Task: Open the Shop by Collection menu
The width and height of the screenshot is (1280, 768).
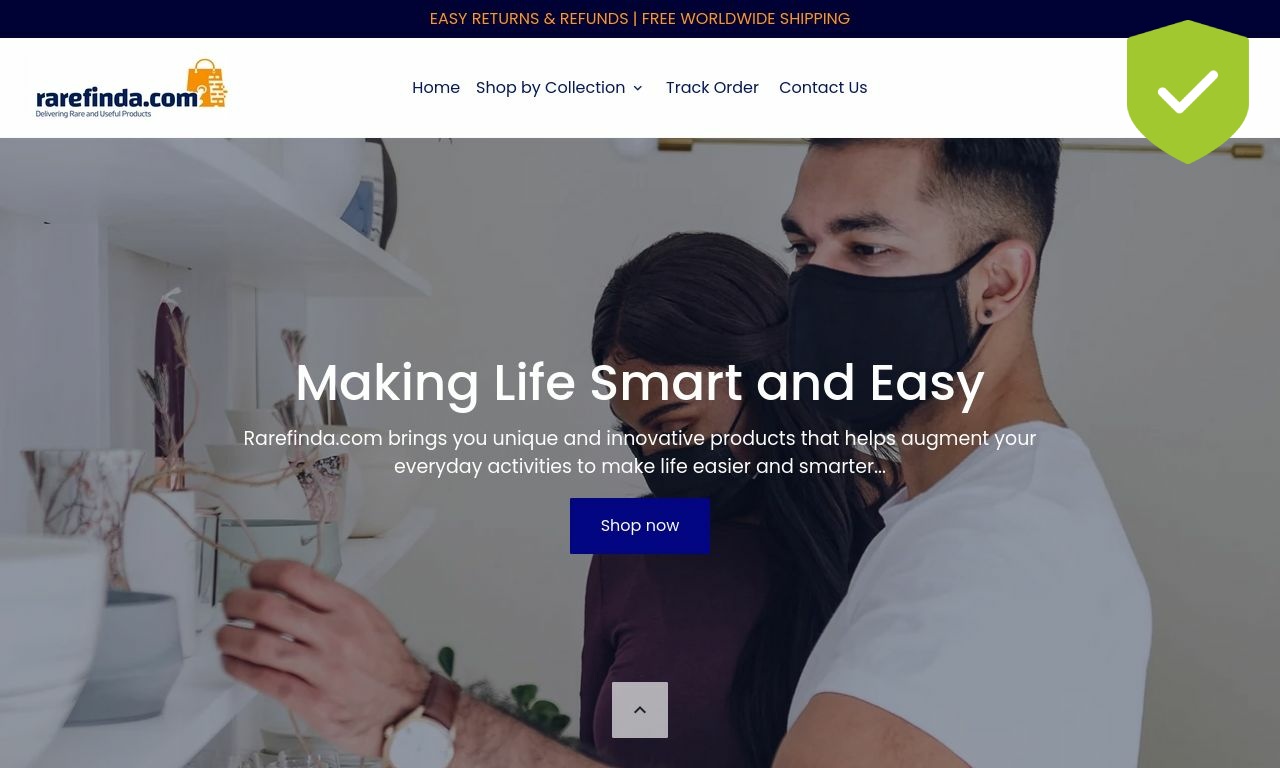Action: [550, 88]
